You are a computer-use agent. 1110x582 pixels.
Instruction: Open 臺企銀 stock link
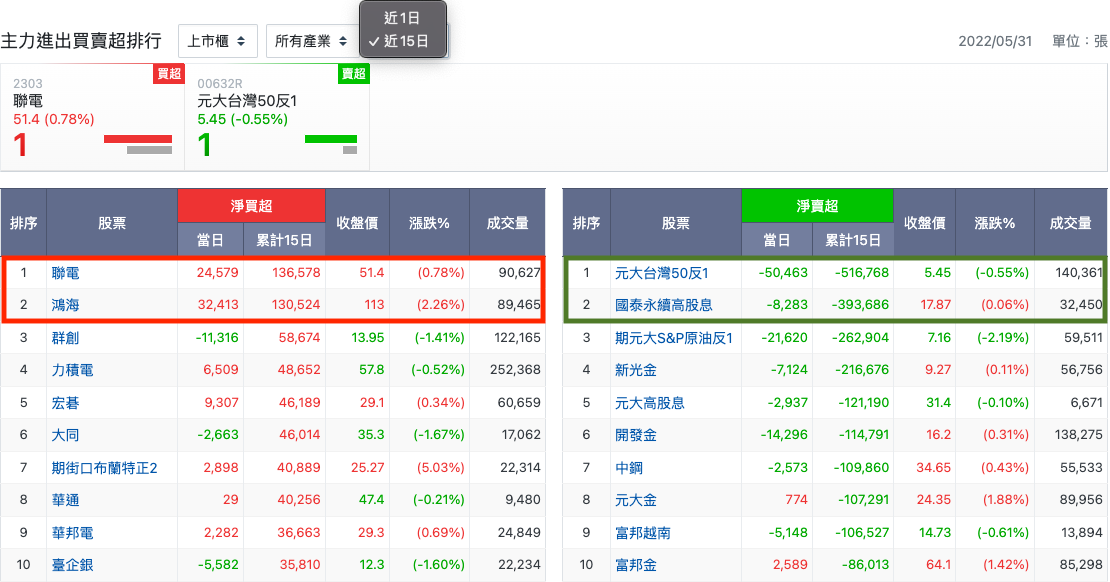pyautogui.click(x=72, y=565)
